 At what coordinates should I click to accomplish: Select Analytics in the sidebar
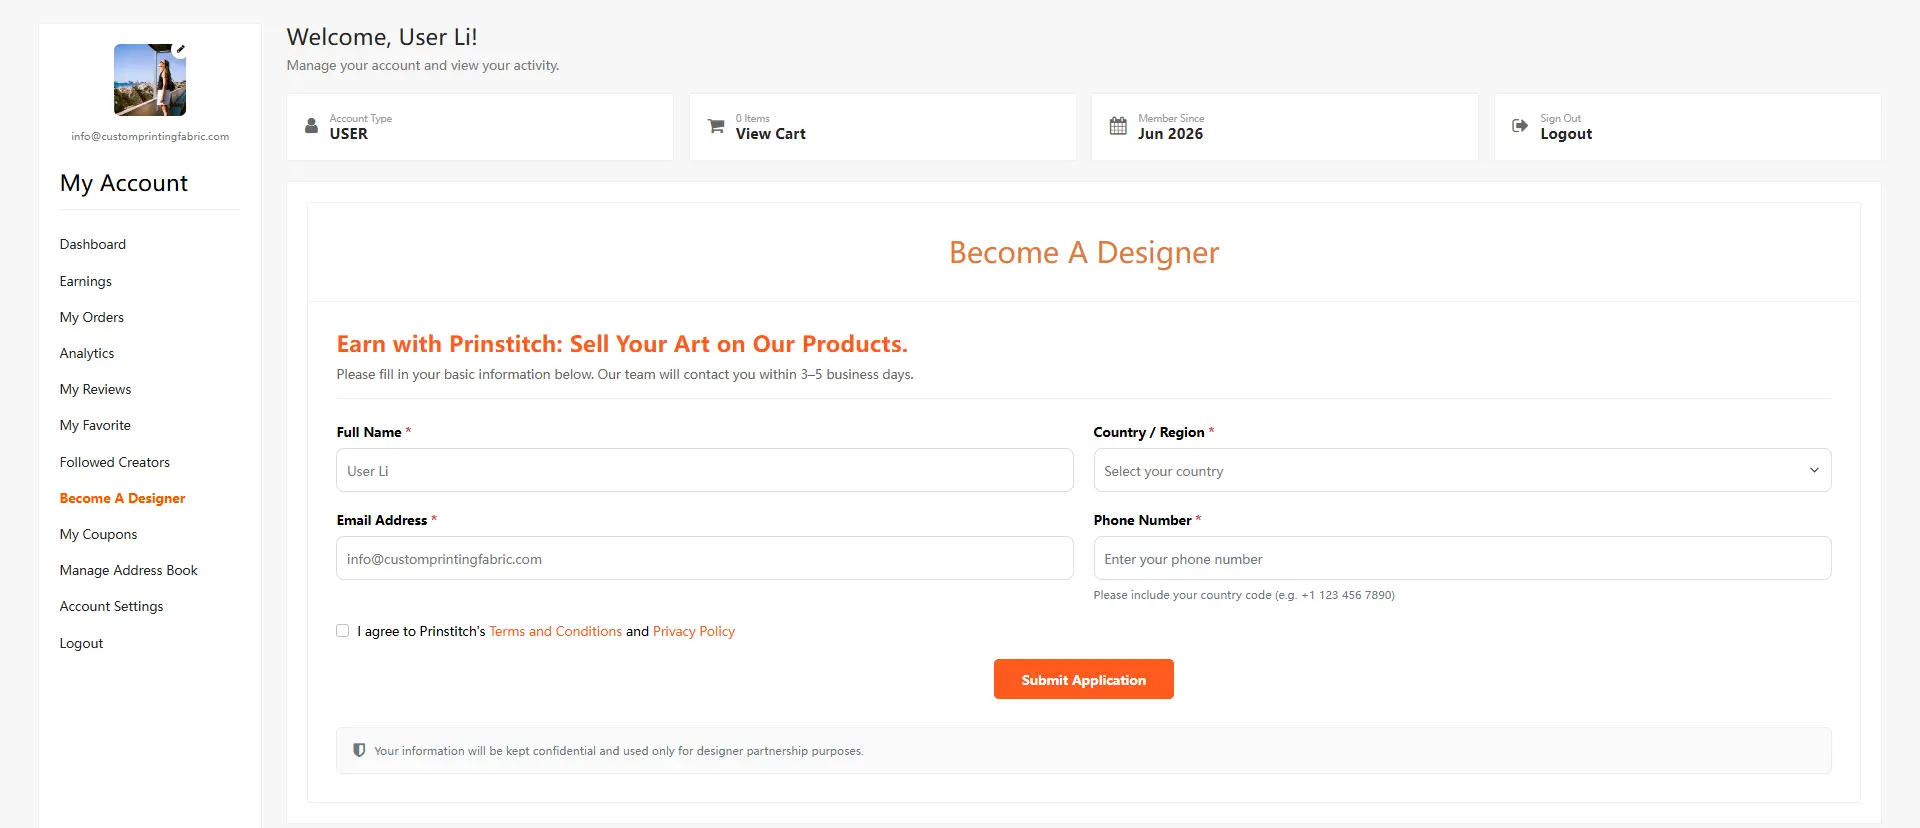tap(87, 353)
